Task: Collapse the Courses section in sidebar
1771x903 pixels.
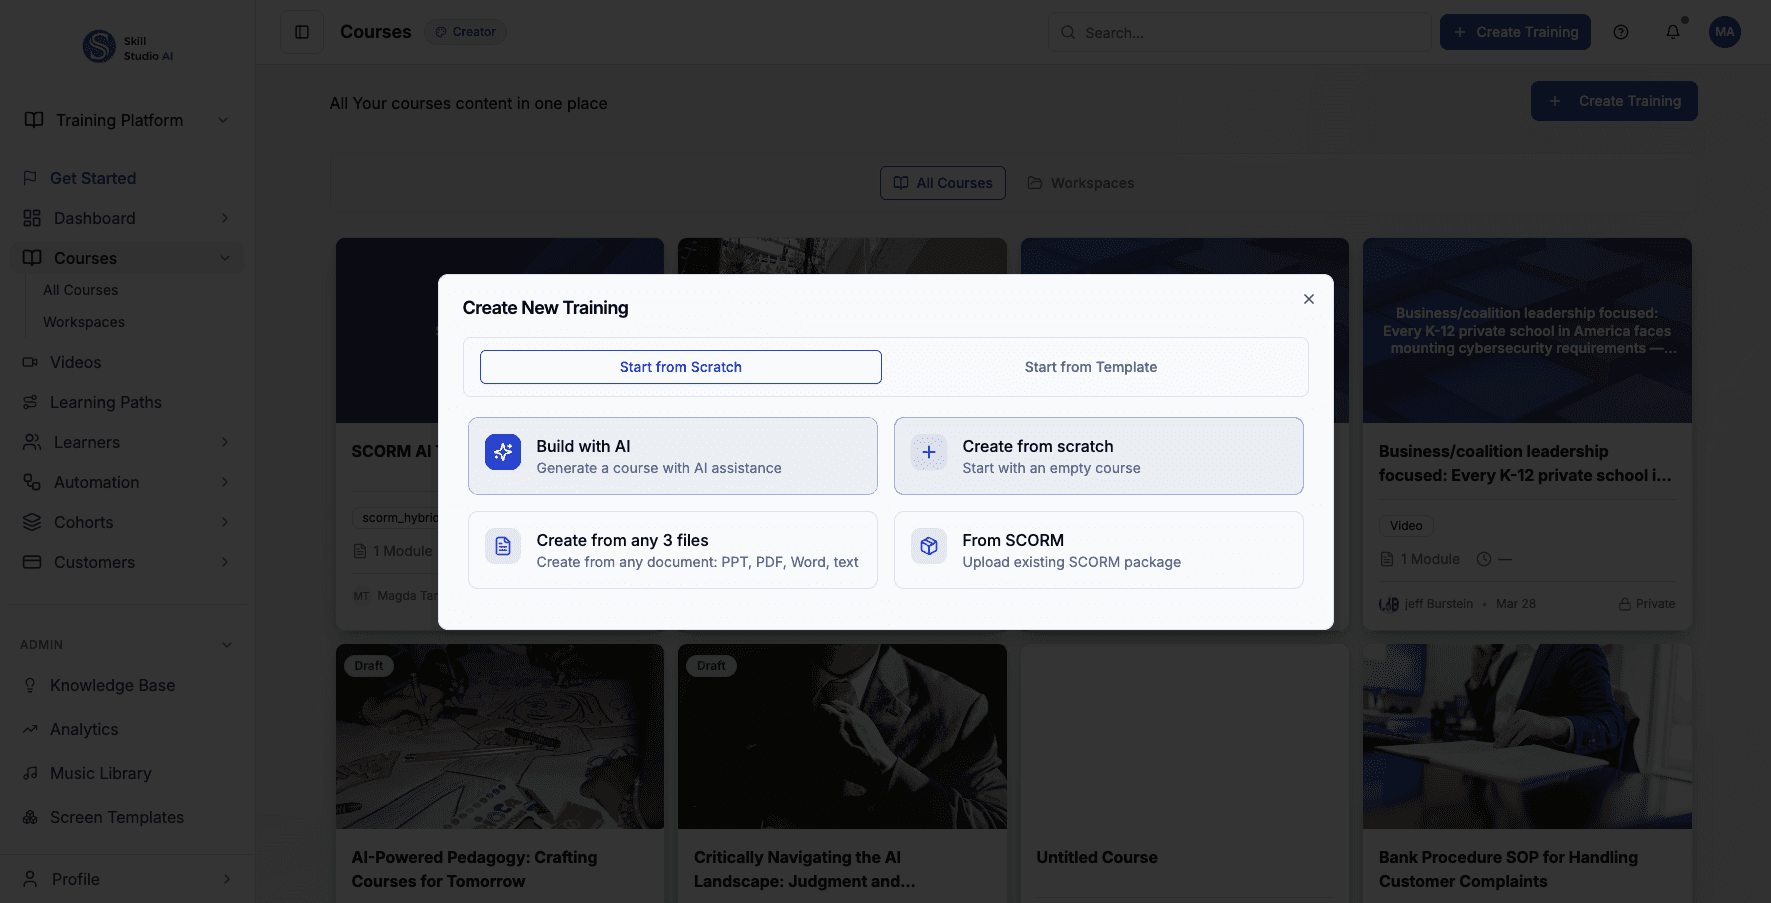Action: click(224, 258)
